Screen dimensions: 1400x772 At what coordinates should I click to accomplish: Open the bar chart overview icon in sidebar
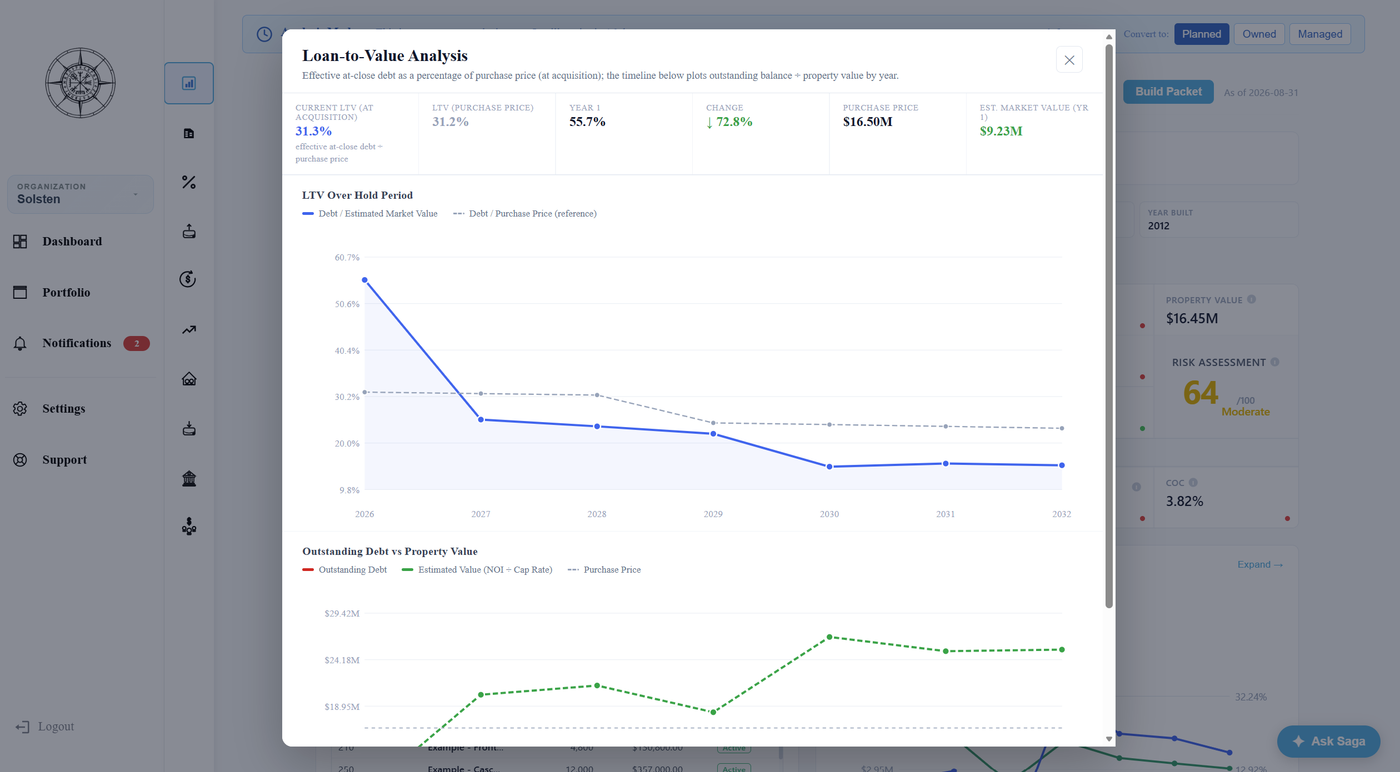189,84
